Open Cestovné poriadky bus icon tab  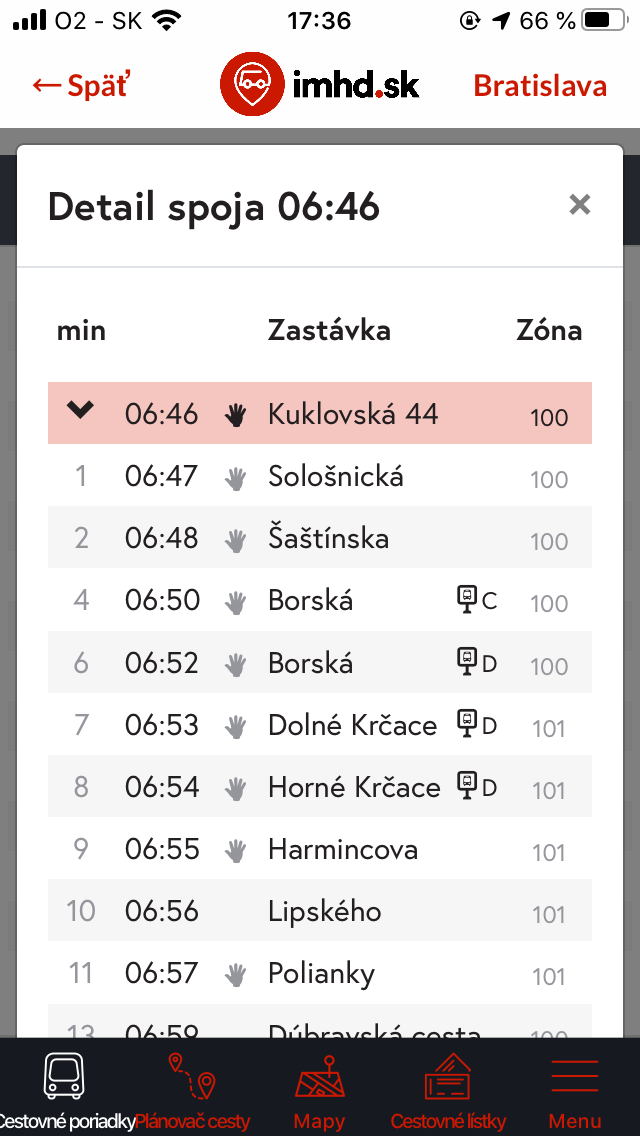click(x=64, y=1077)
